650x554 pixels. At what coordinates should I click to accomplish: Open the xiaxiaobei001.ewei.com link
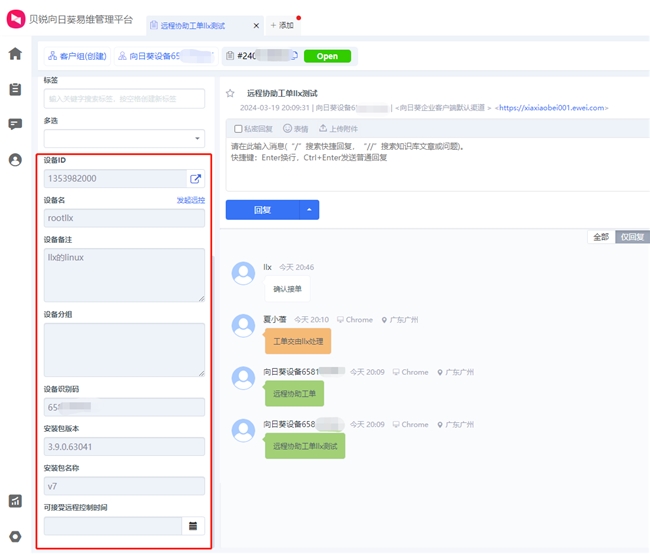click(552, 108)
